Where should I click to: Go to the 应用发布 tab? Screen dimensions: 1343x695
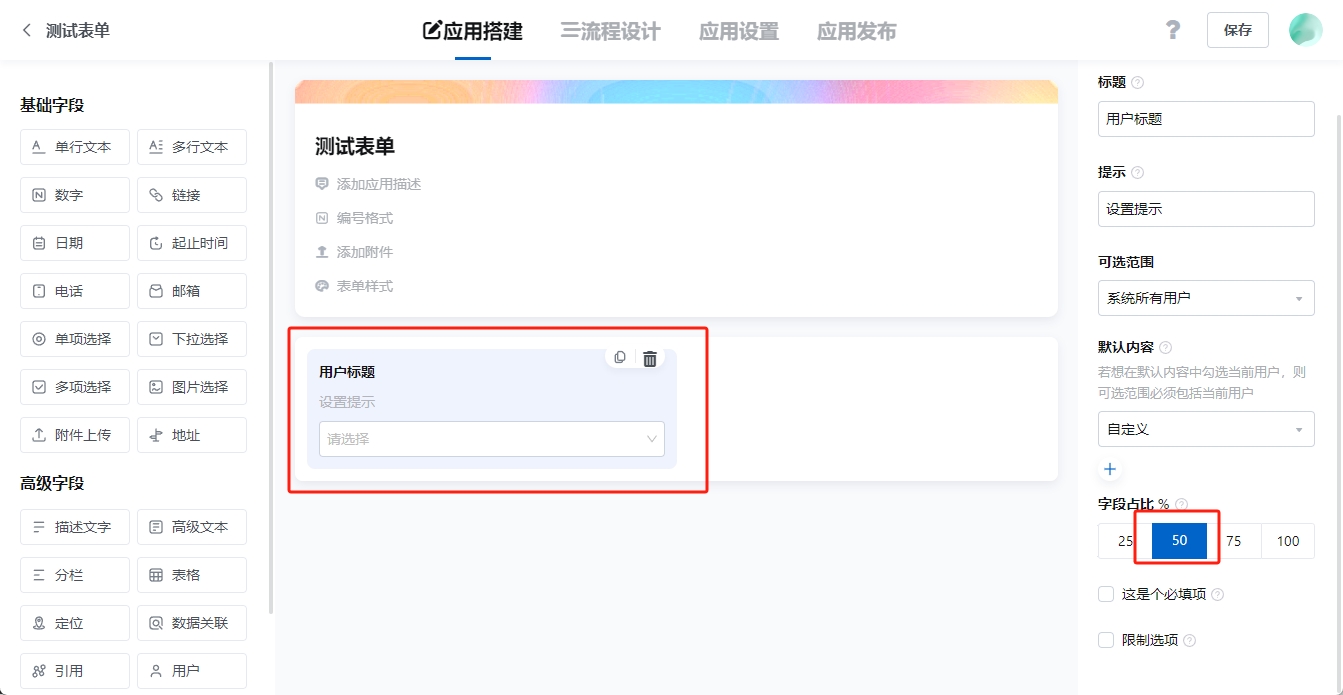(x=856, y=31)
